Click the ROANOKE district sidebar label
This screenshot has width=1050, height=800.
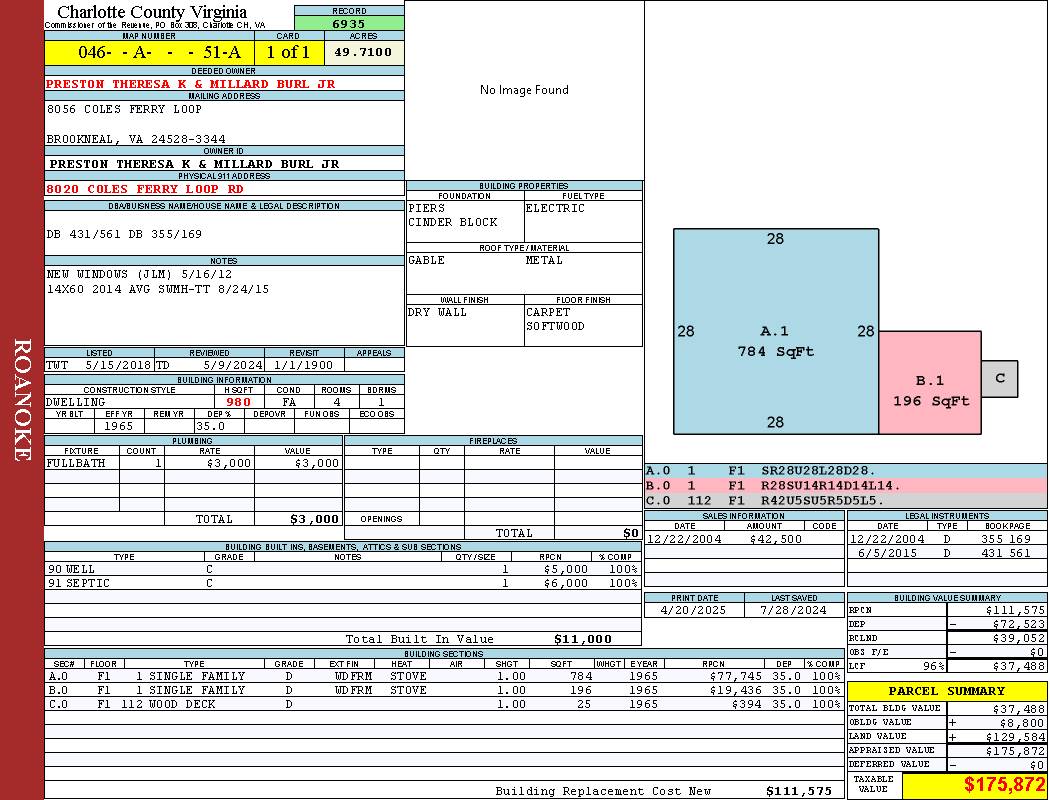[x=22, y=400]
